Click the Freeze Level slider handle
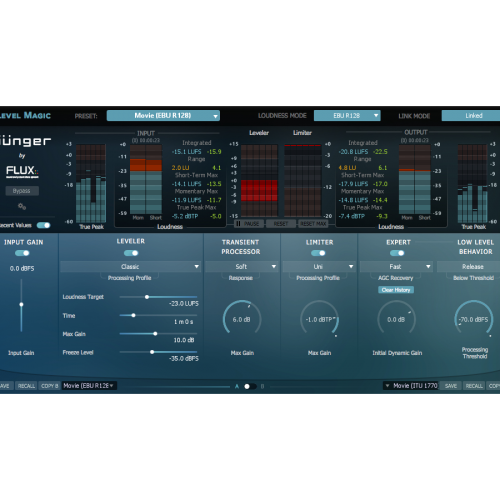The height and width of the screenshot is (500, 500). (x=152, y=352)
